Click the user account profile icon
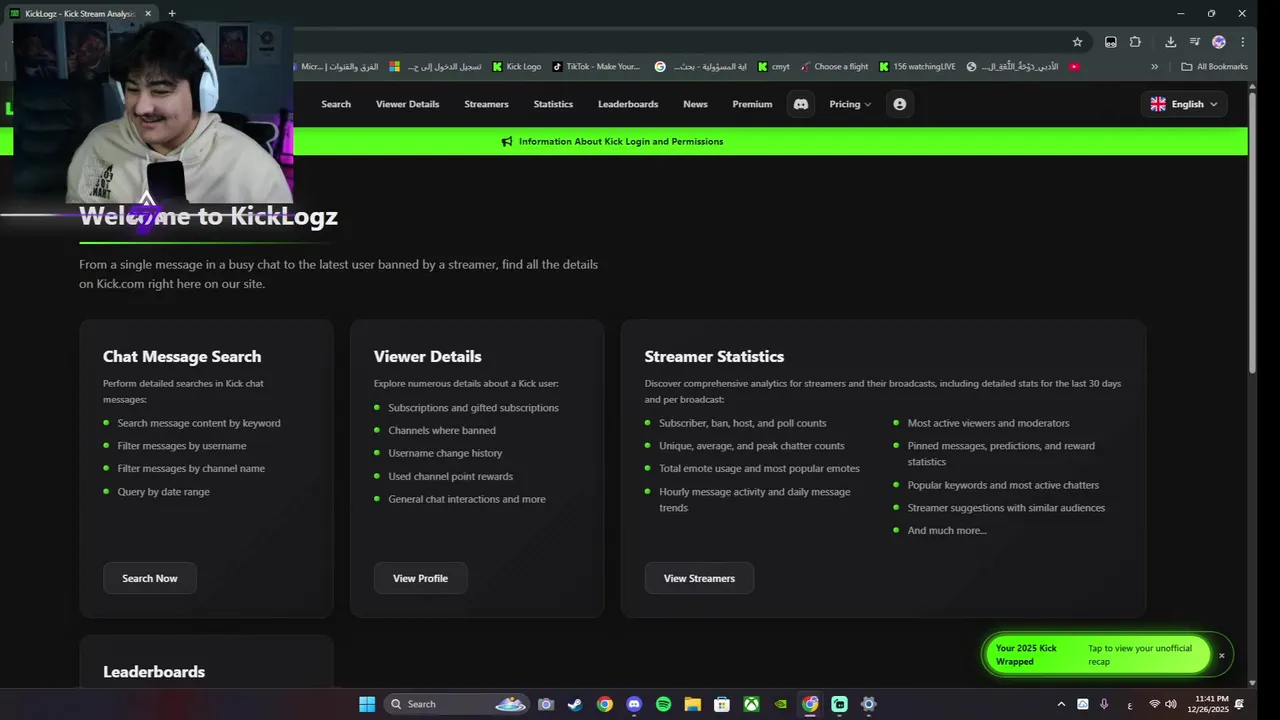 click(x=899, y=104)
